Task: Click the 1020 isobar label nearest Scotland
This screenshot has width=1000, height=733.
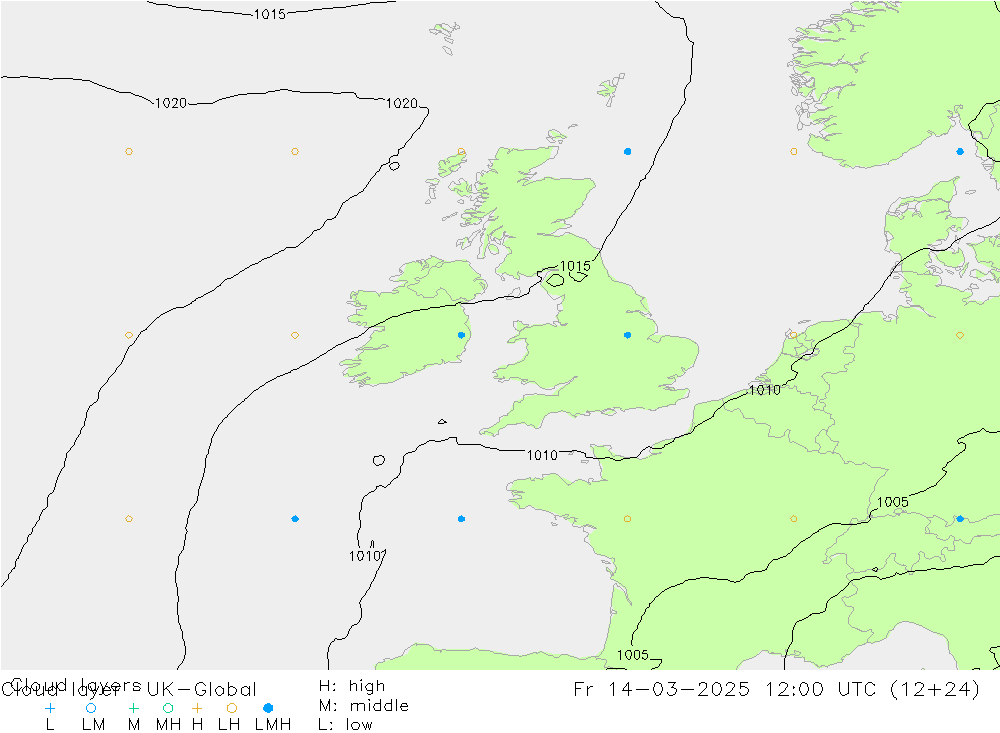Action: point(402,103)
